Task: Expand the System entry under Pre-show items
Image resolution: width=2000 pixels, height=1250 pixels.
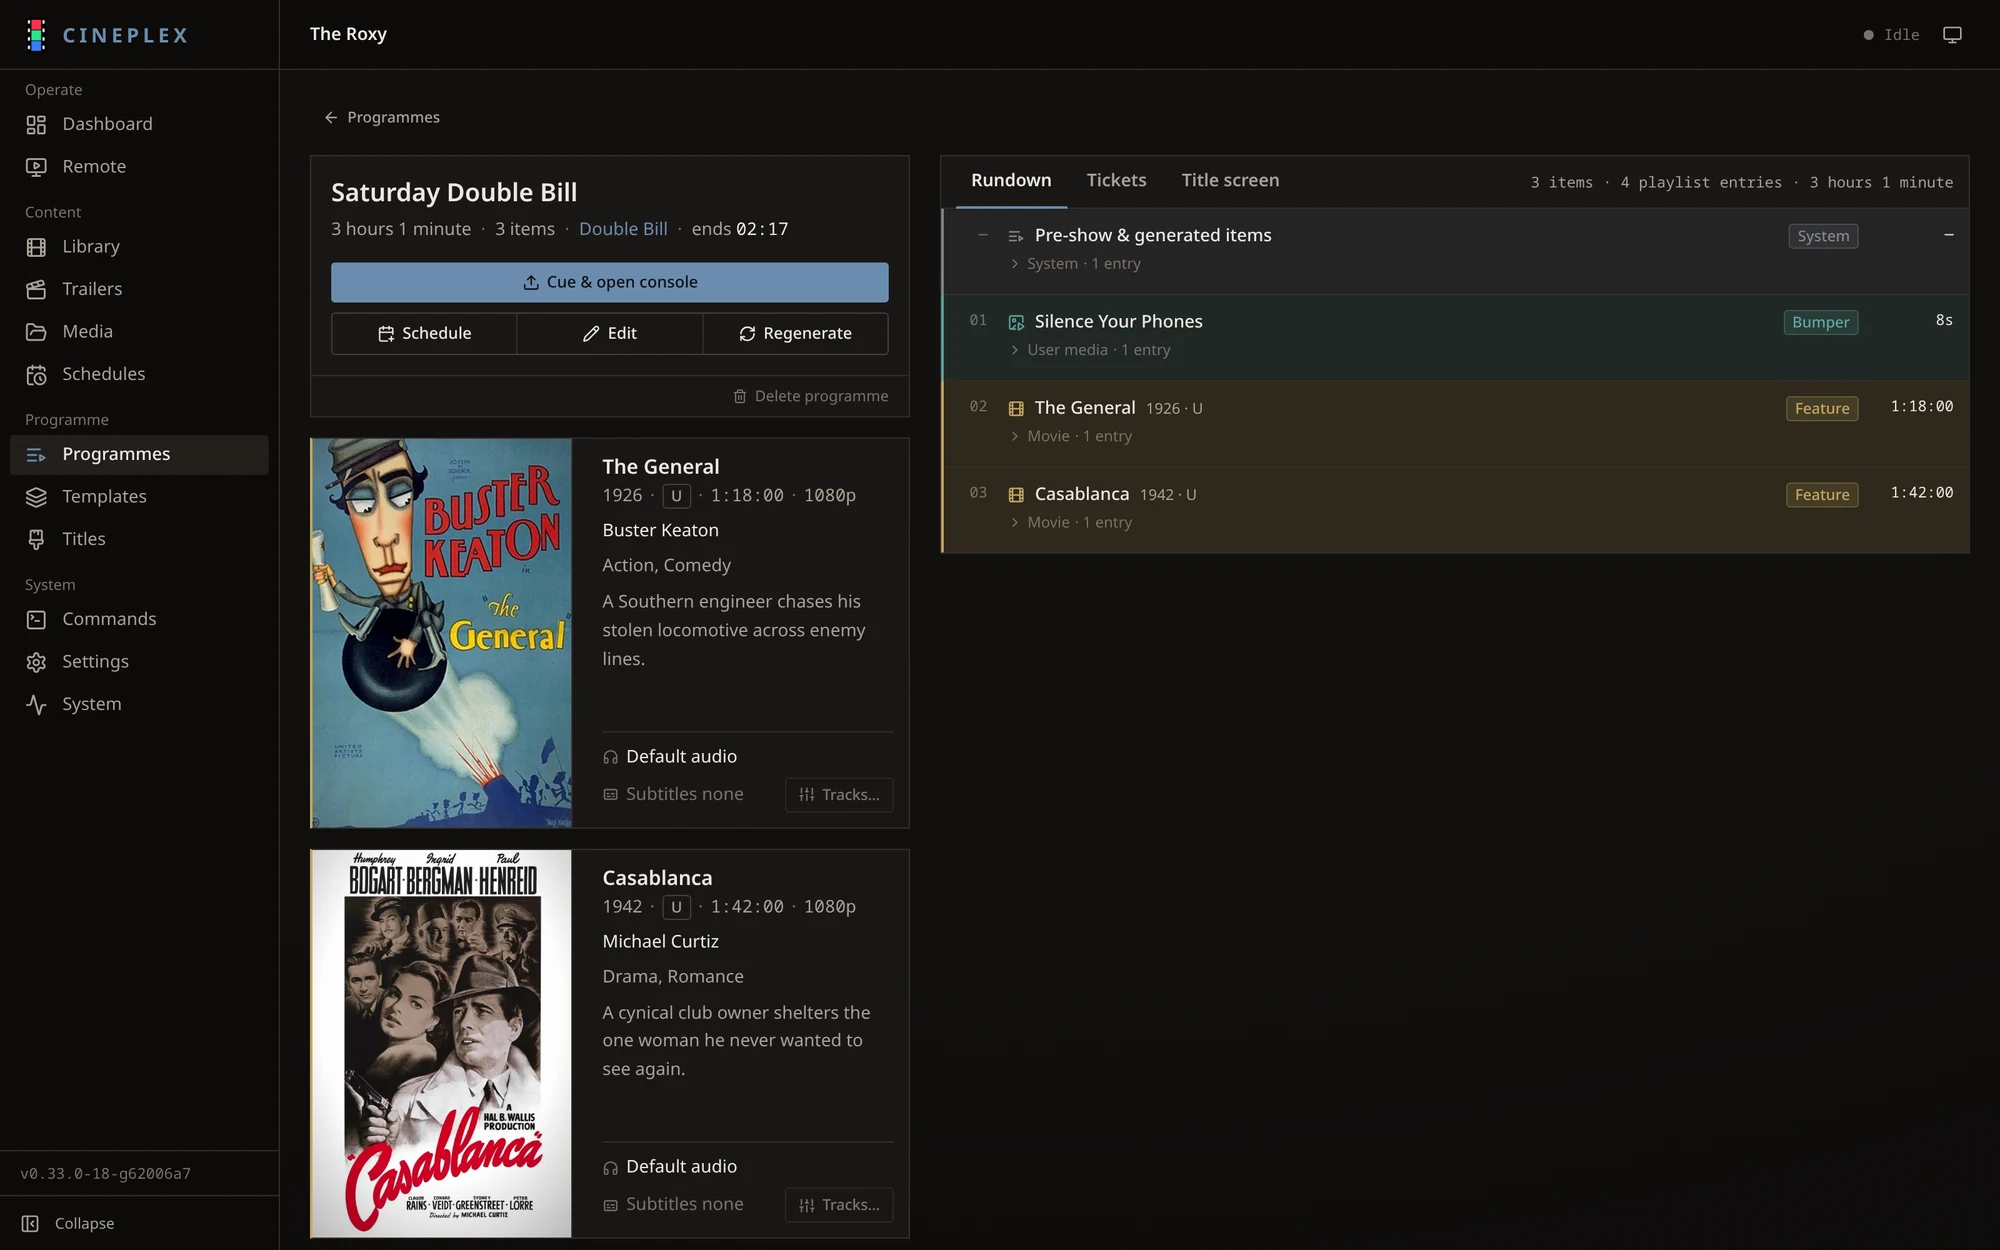Action: point(1075,264)
